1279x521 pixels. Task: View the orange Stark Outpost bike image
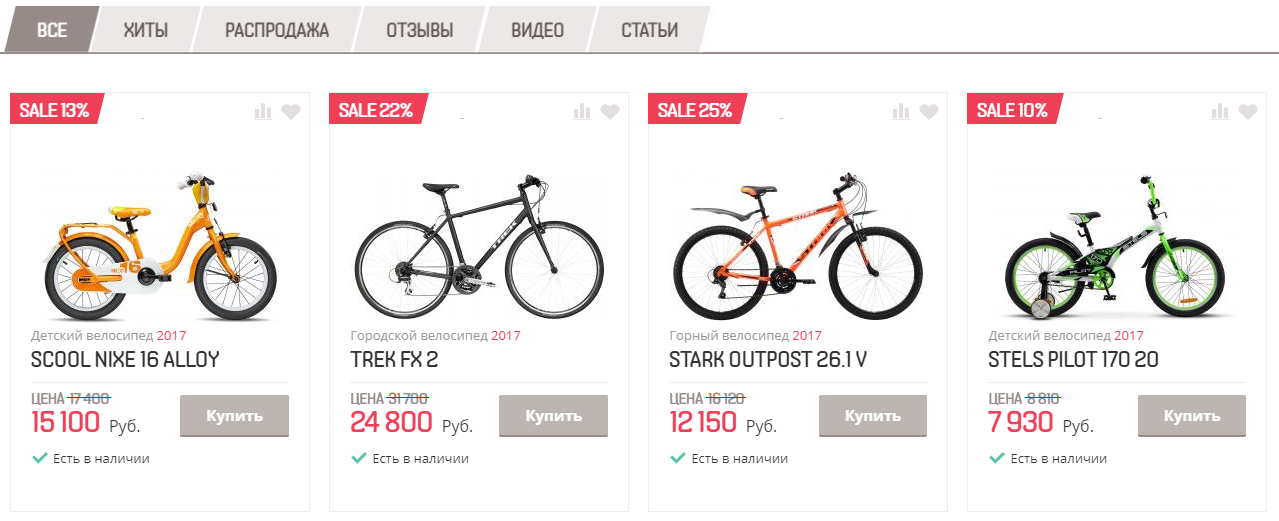tap(797, 244)
